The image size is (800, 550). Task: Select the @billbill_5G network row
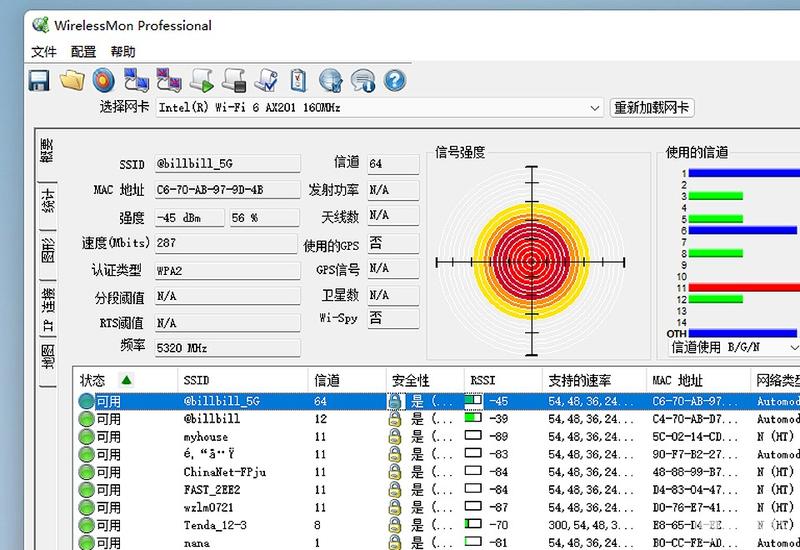pos(437,401)
